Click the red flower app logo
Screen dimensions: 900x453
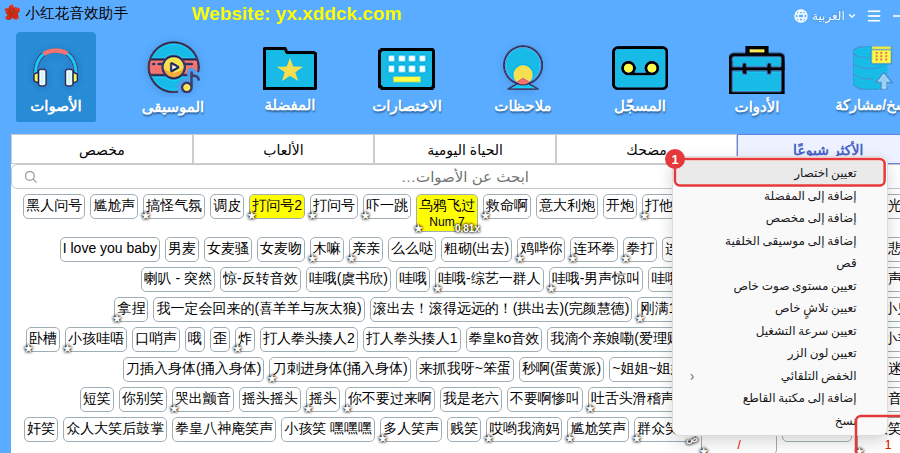[x=11, y=13]
